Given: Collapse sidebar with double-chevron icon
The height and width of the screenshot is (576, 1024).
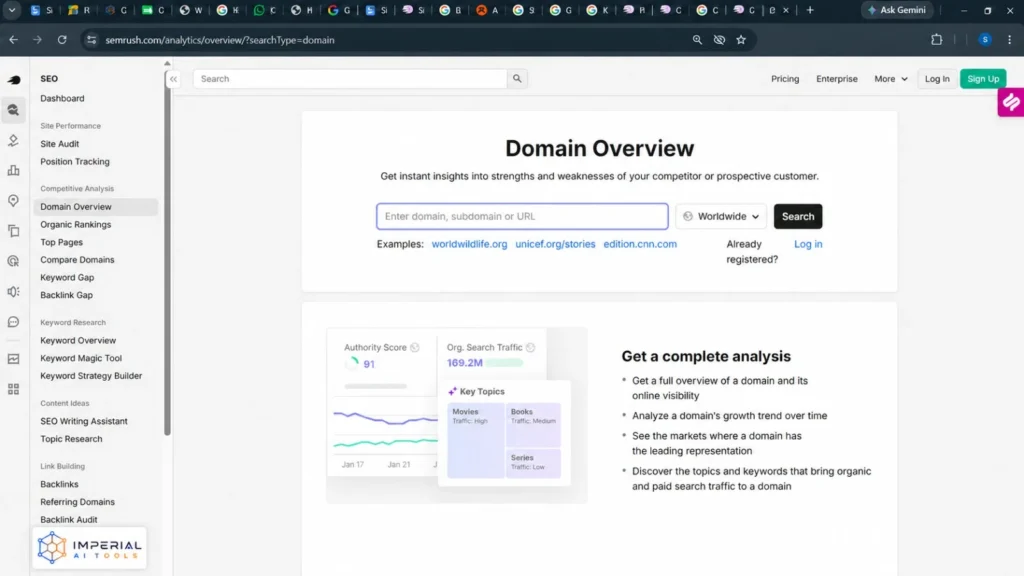Looking at the screenshot, I should click(173, 79).
